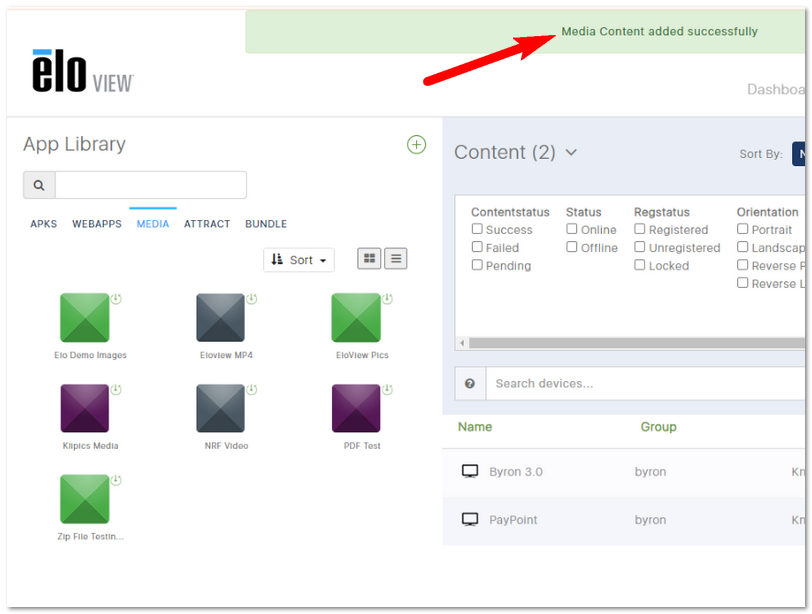Check the Pending content status box
Viewport: 812px width, 614px height.
[477, 265]
